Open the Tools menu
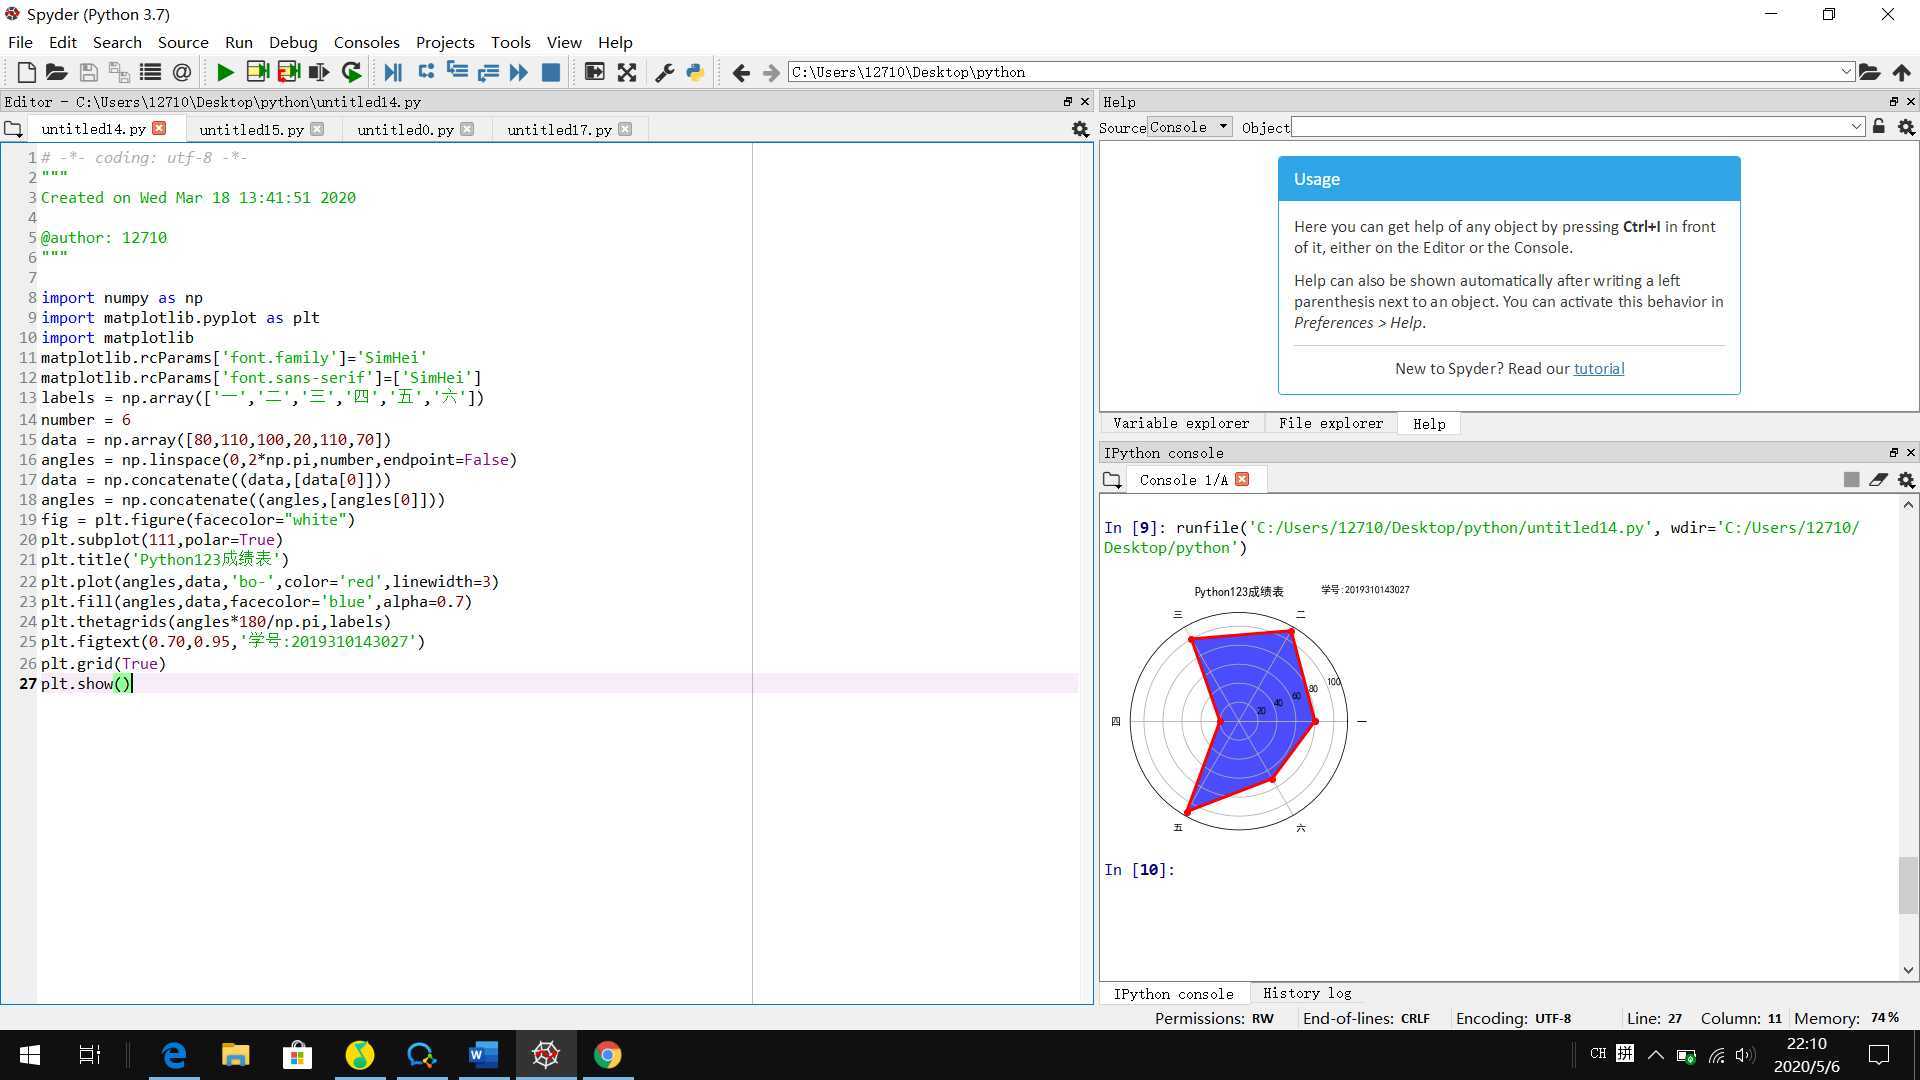 (x=510, y=42)
